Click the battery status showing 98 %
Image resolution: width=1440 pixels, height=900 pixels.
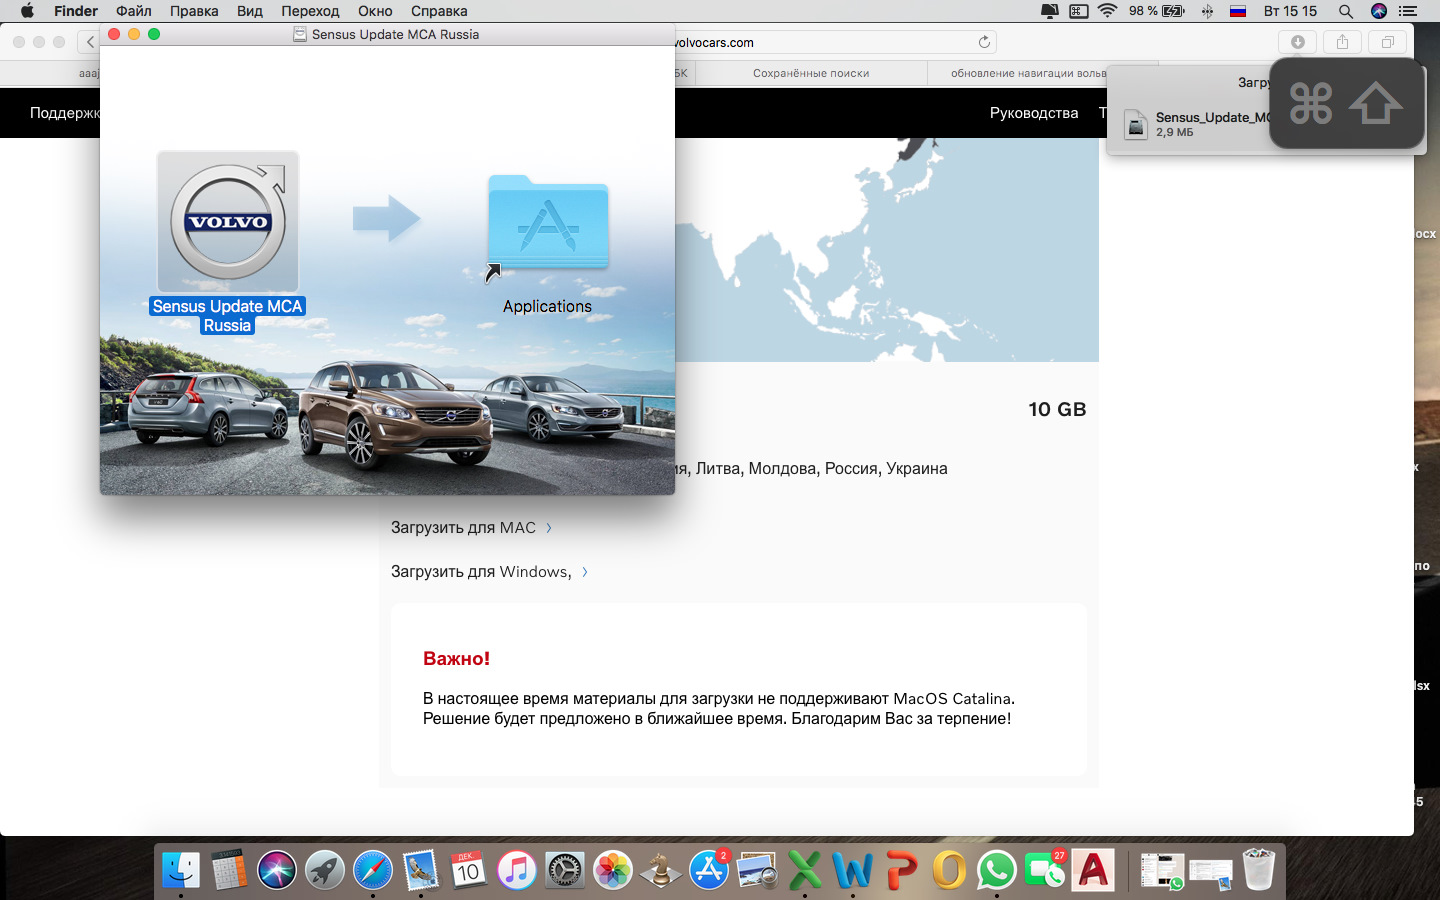point(1157,11)
